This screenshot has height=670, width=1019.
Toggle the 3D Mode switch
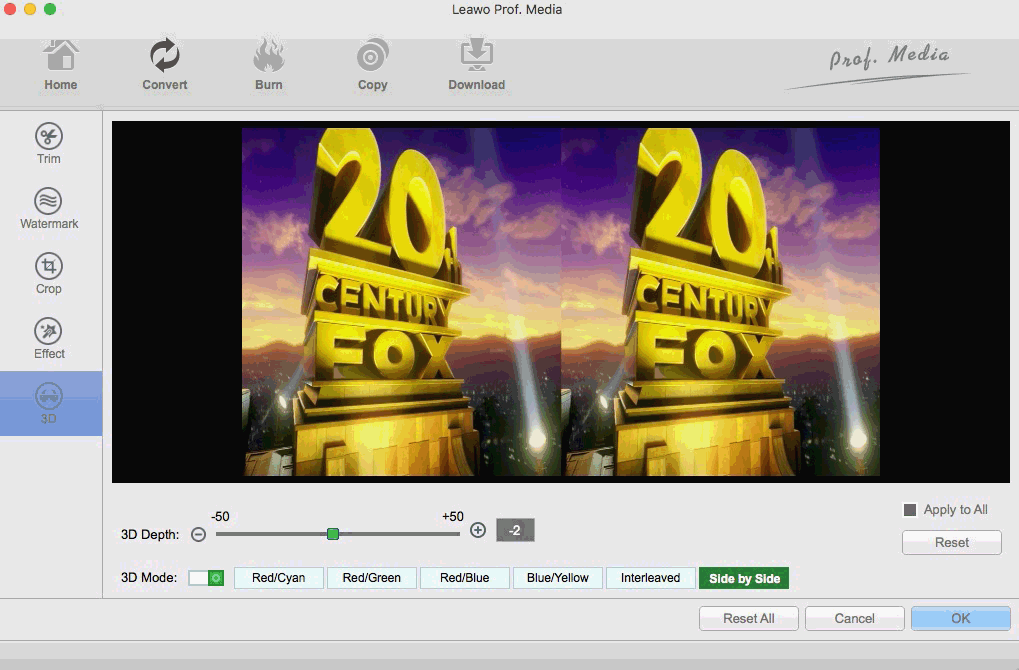pyautogui.click(x=206, y=578)
